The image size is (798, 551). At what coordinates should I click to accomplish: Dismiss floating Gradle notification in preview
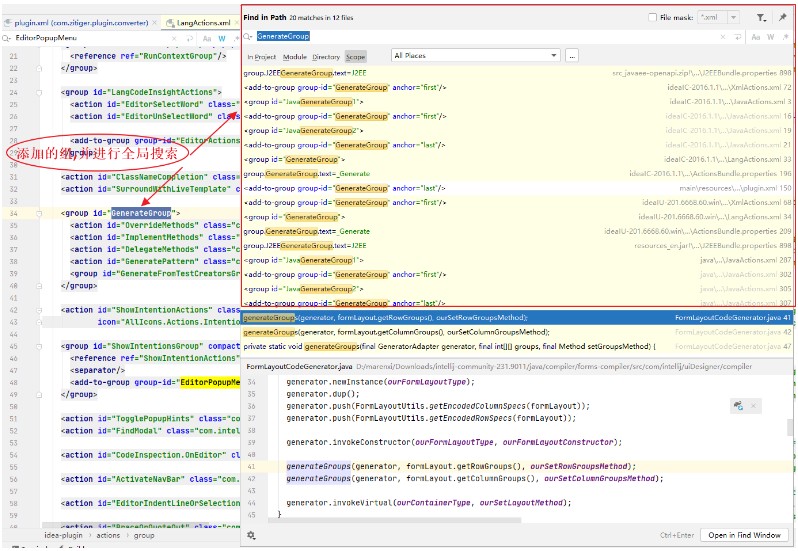click(754, 405)
